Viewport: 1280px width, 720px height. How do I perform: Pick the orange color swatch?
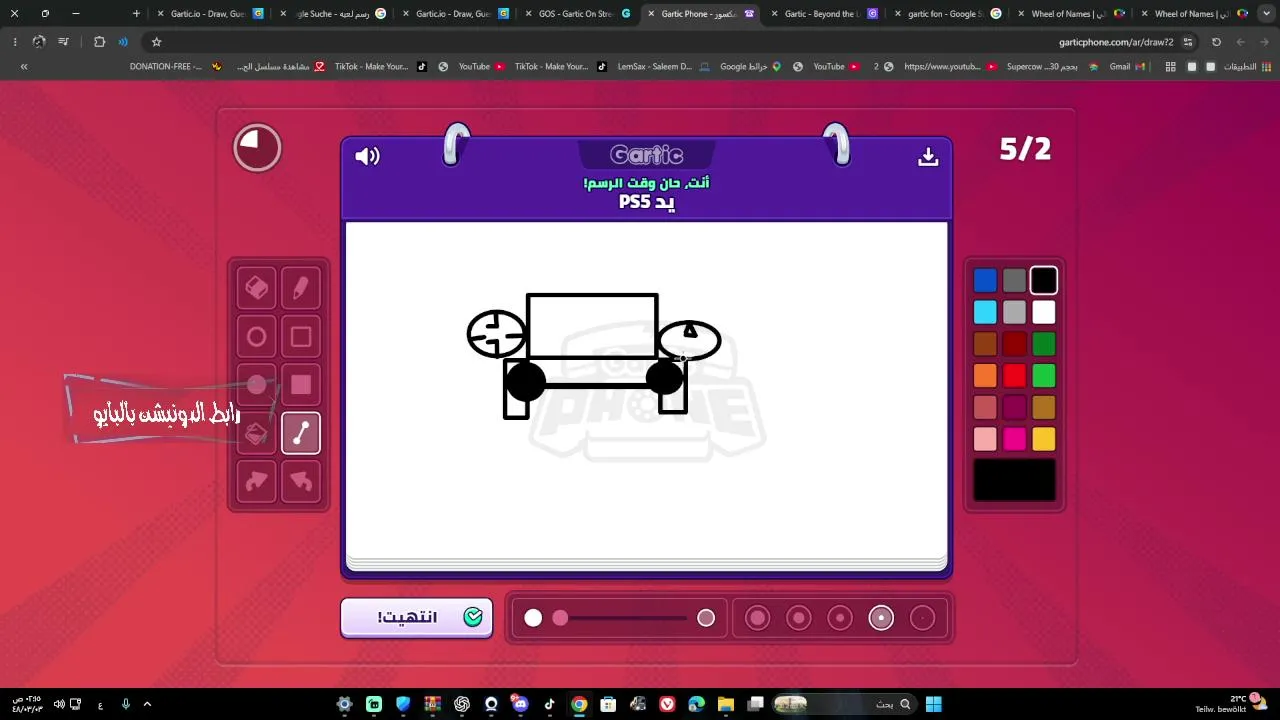(x=985, y=376)
